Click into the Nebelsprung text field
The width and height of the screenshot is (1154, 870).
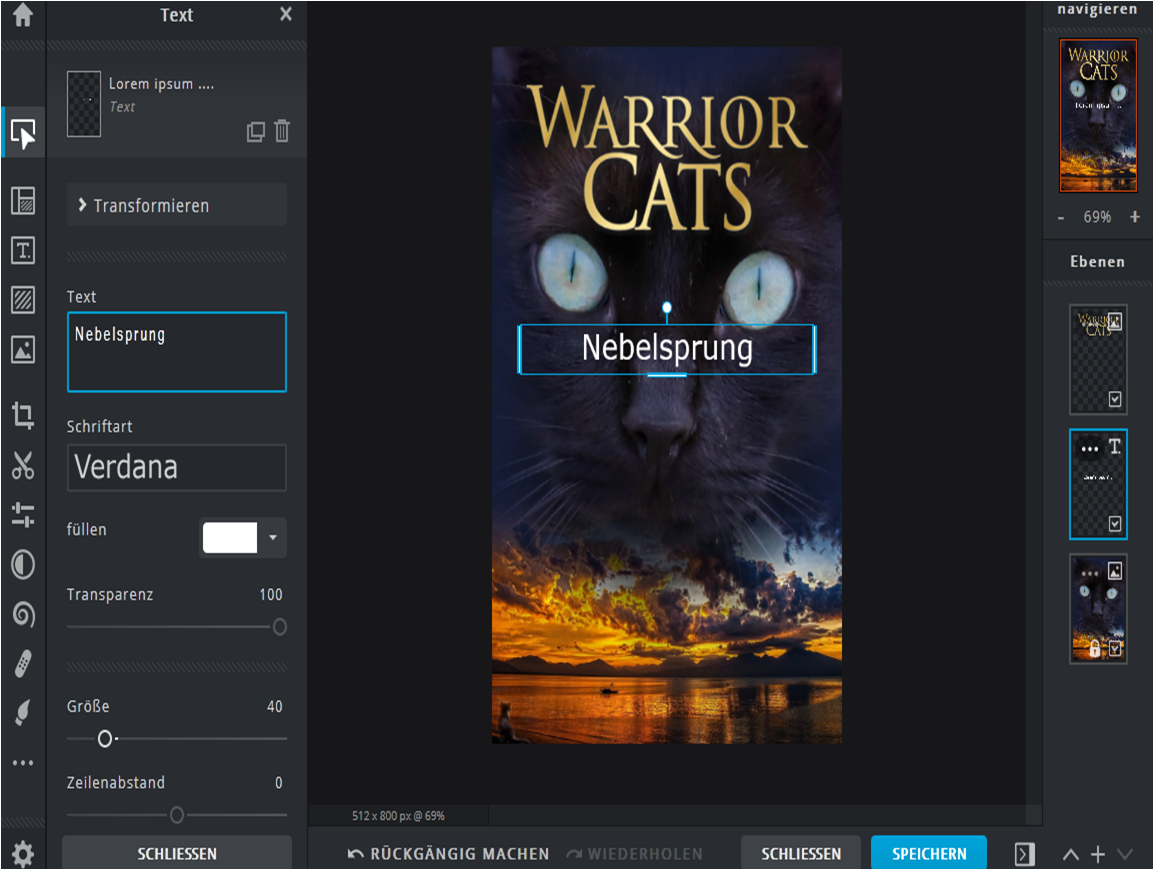point(177,352)
